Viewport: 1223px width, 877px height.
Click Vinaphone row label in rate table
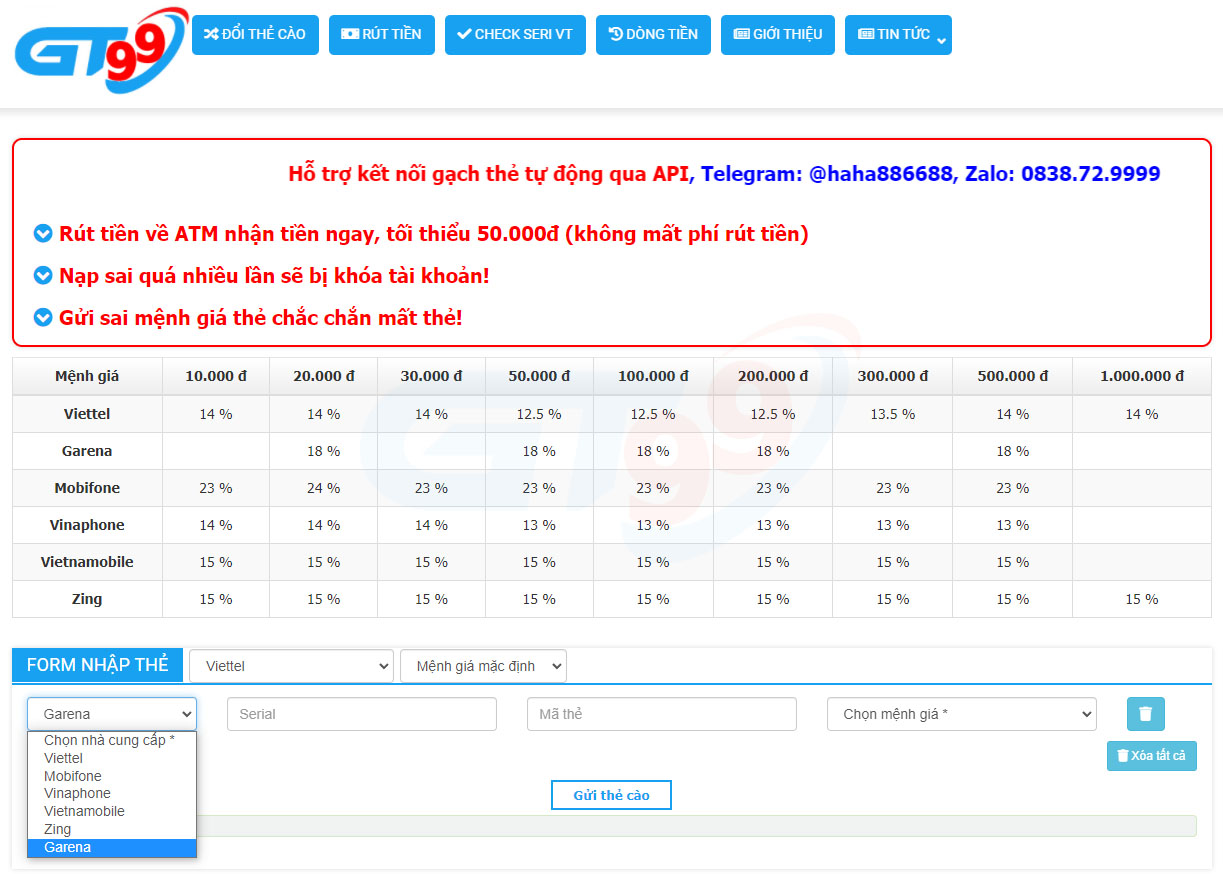point(87,525)
